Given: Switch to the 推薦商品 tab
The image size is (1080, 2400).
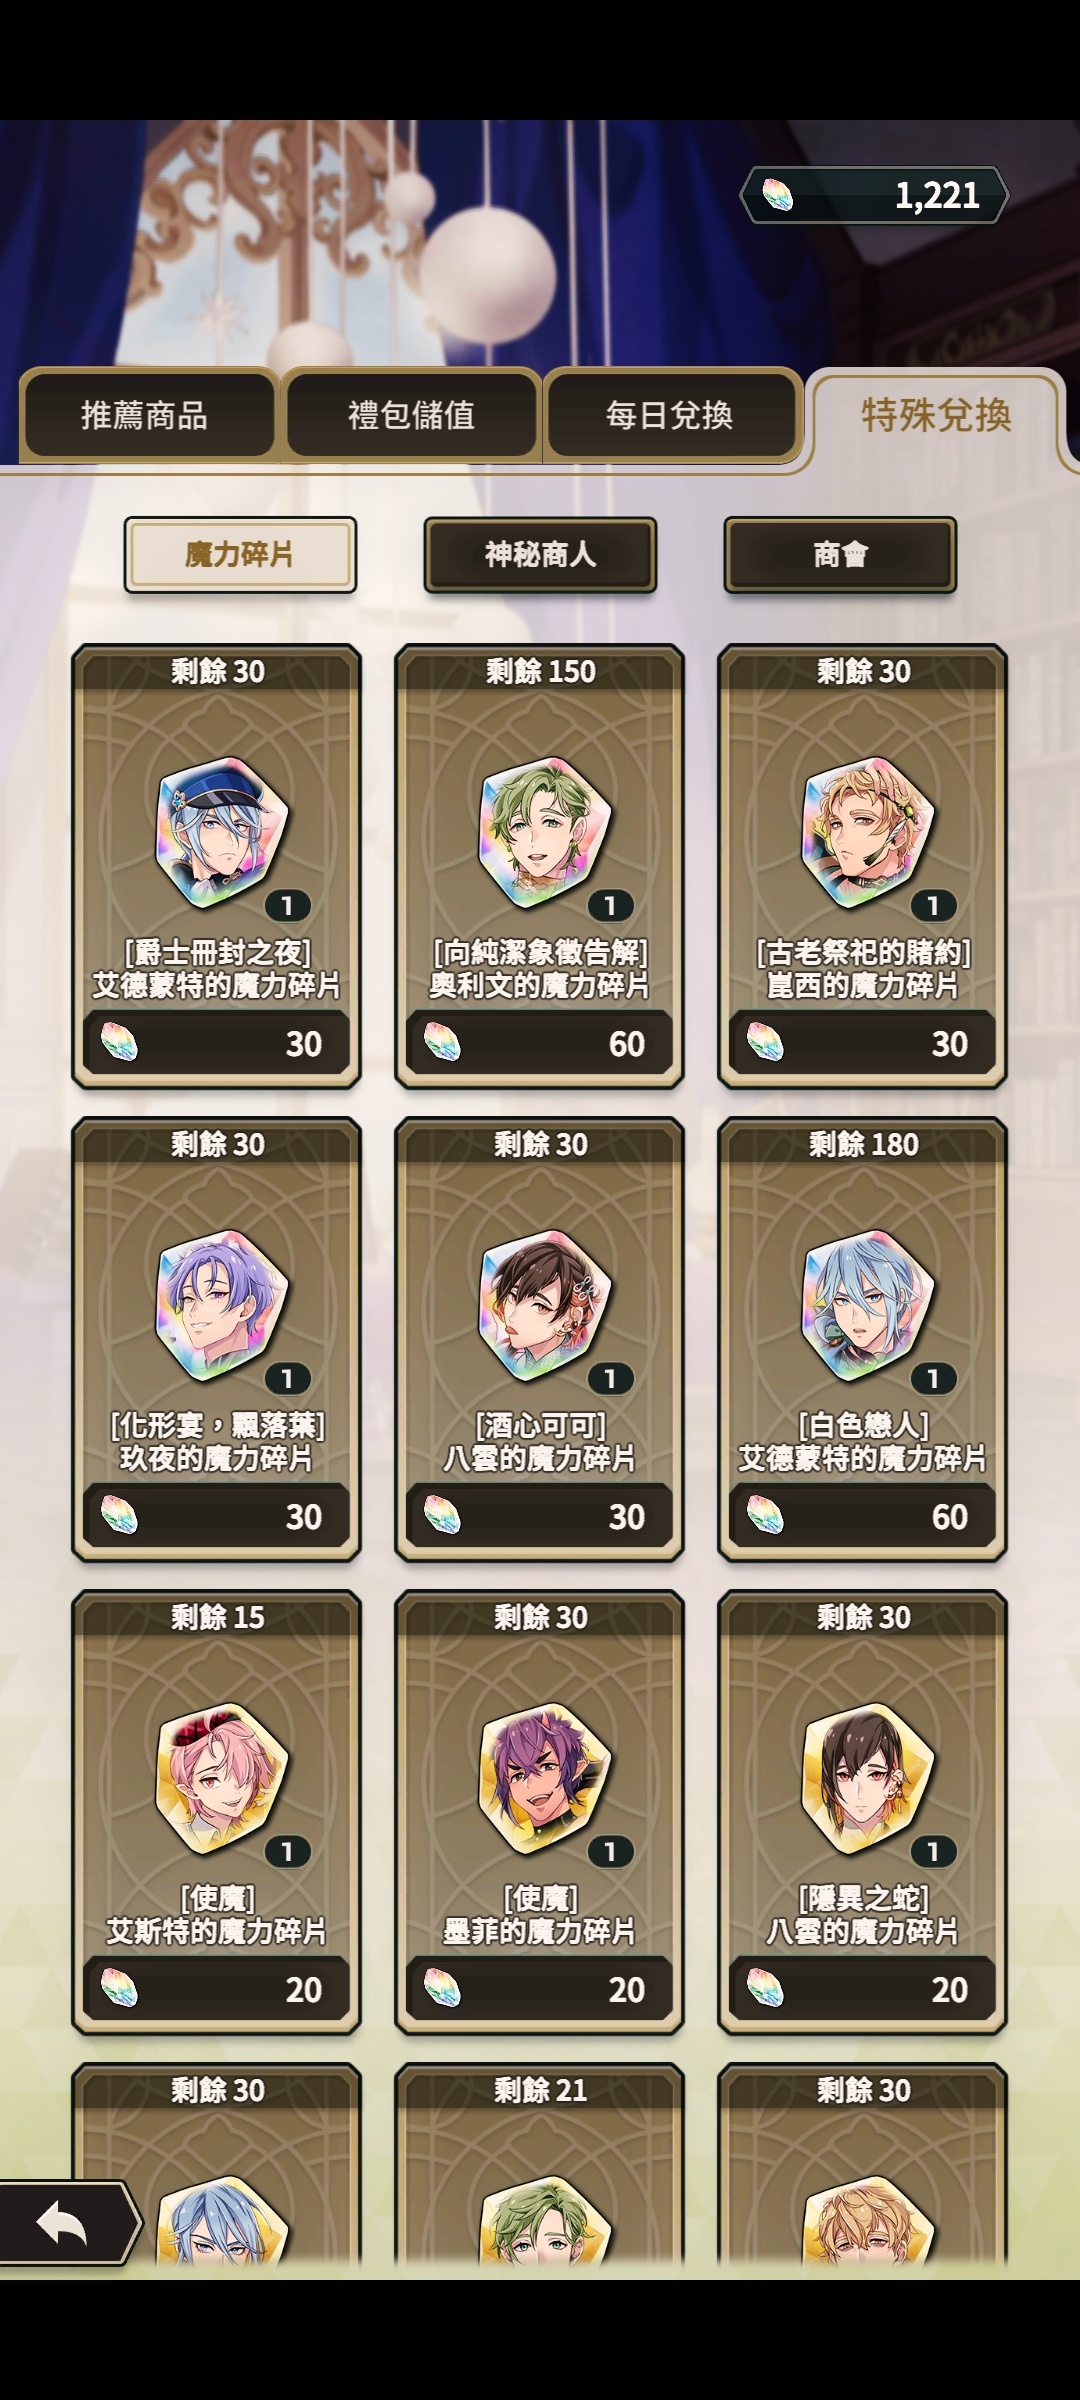Looking at the screenshot, I should pyautogui.click(x=146, y=414).
